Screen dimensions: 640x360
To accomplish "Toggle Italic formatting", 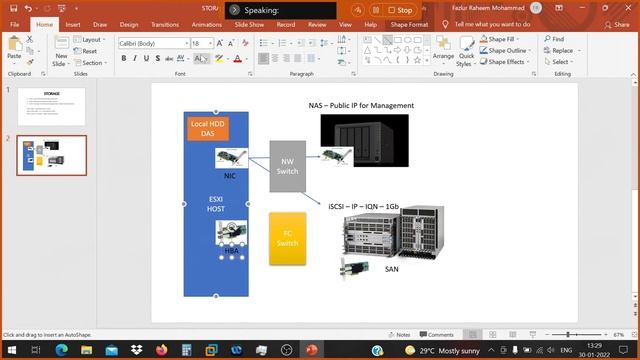I will click(x=135, y=59).
